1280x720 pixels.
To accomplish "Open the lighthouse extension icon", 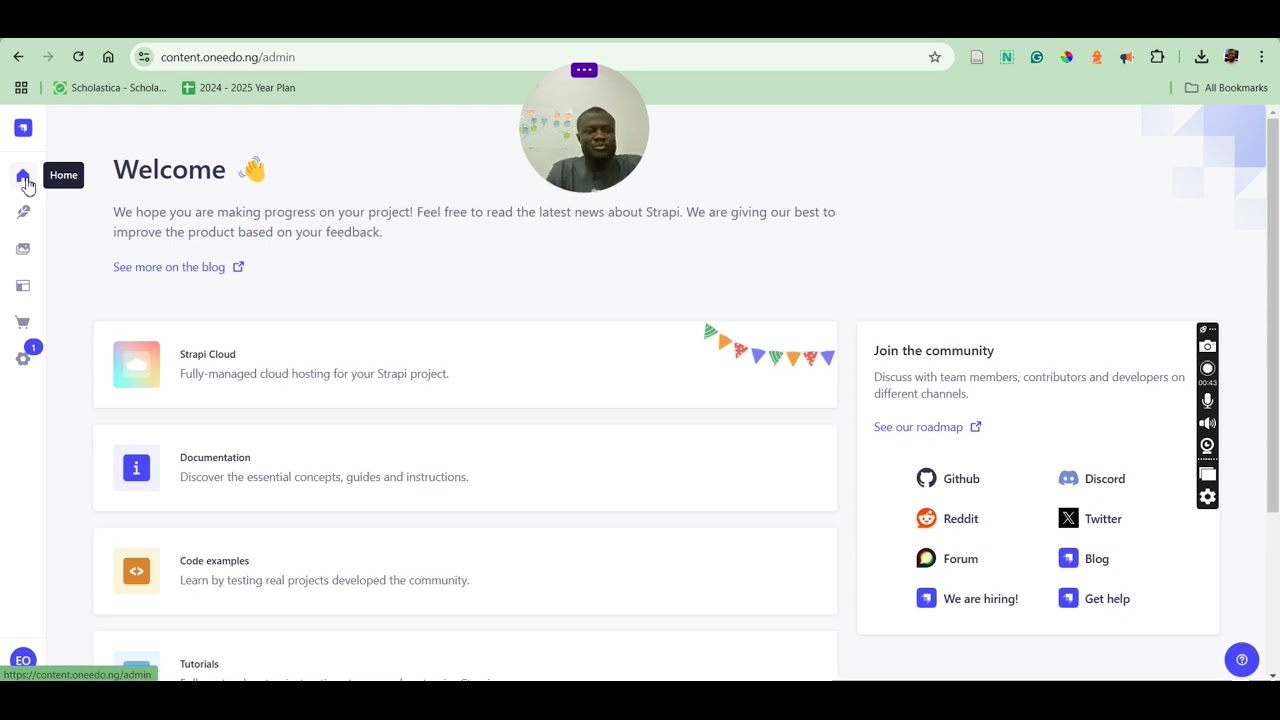I will pyautogui.click(x=1097, y=57).
